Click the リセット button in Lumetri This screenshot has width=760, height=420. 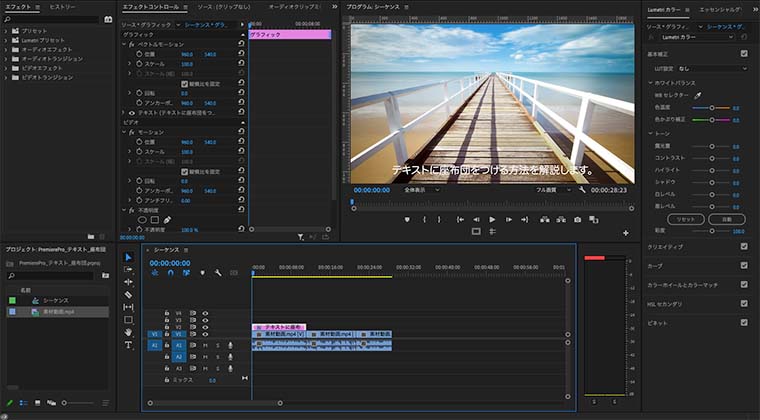coord(686,219)
